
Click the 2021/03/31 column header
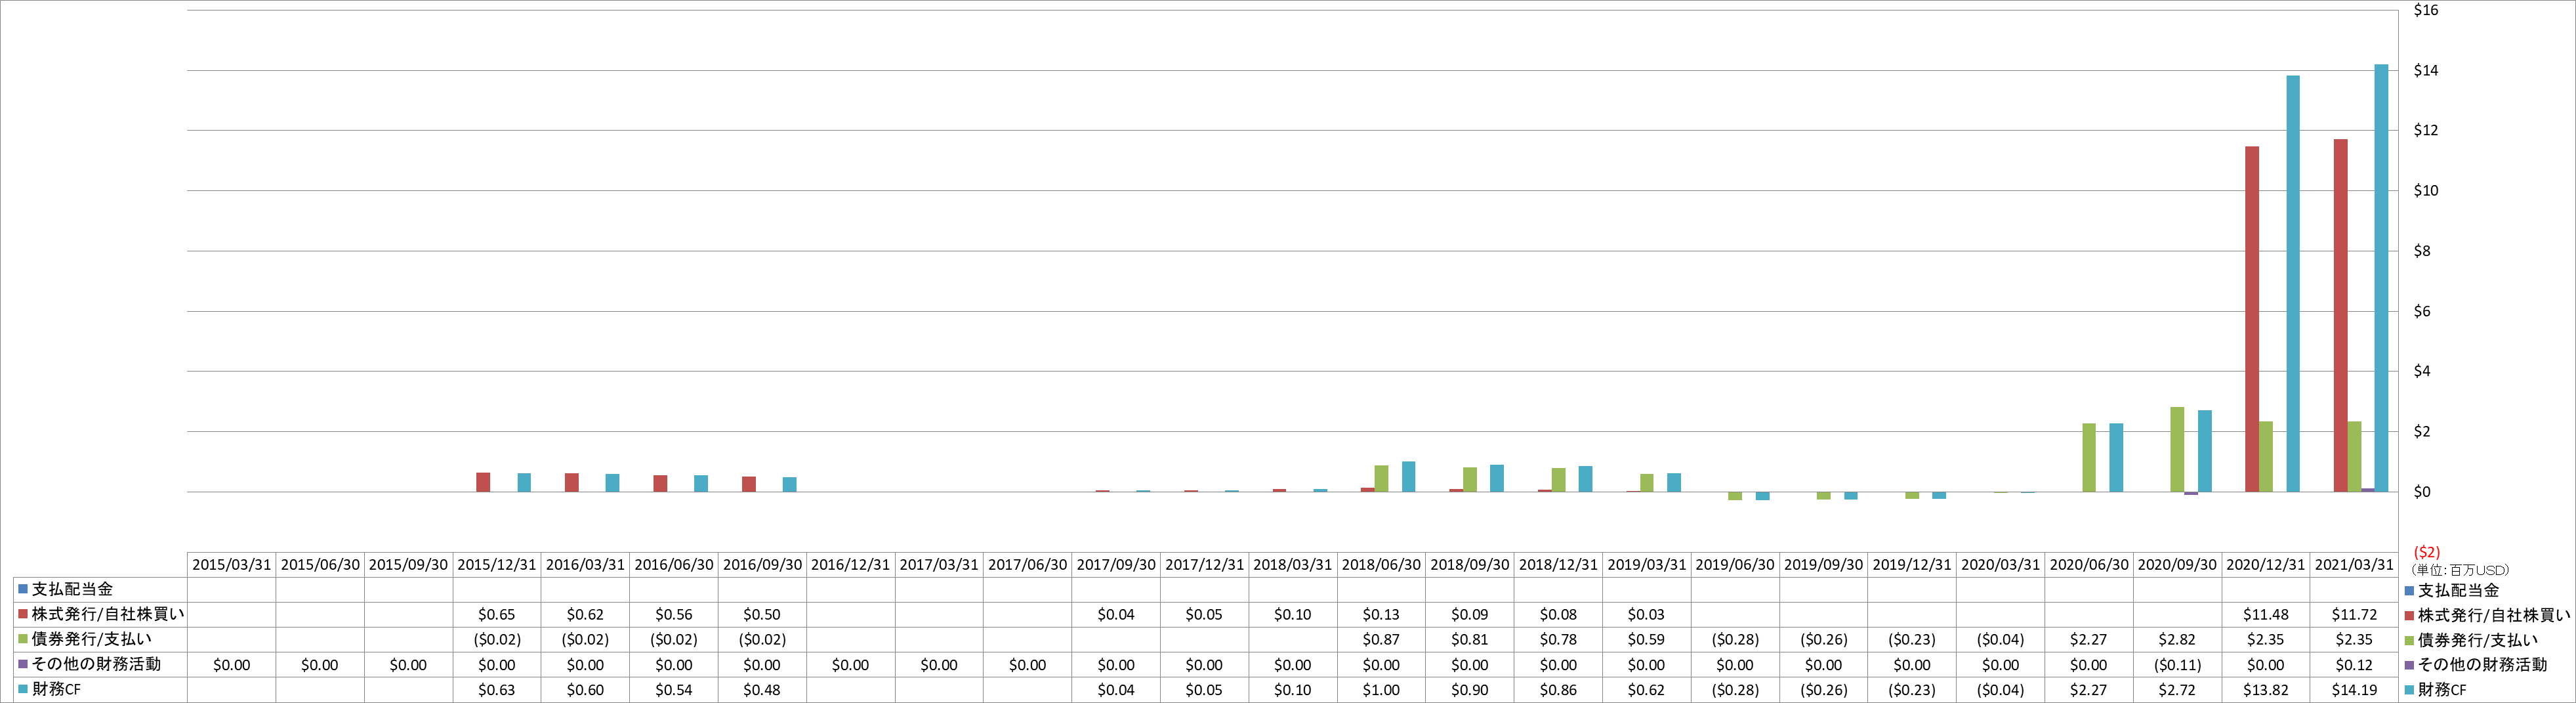tap(2354, 565)
